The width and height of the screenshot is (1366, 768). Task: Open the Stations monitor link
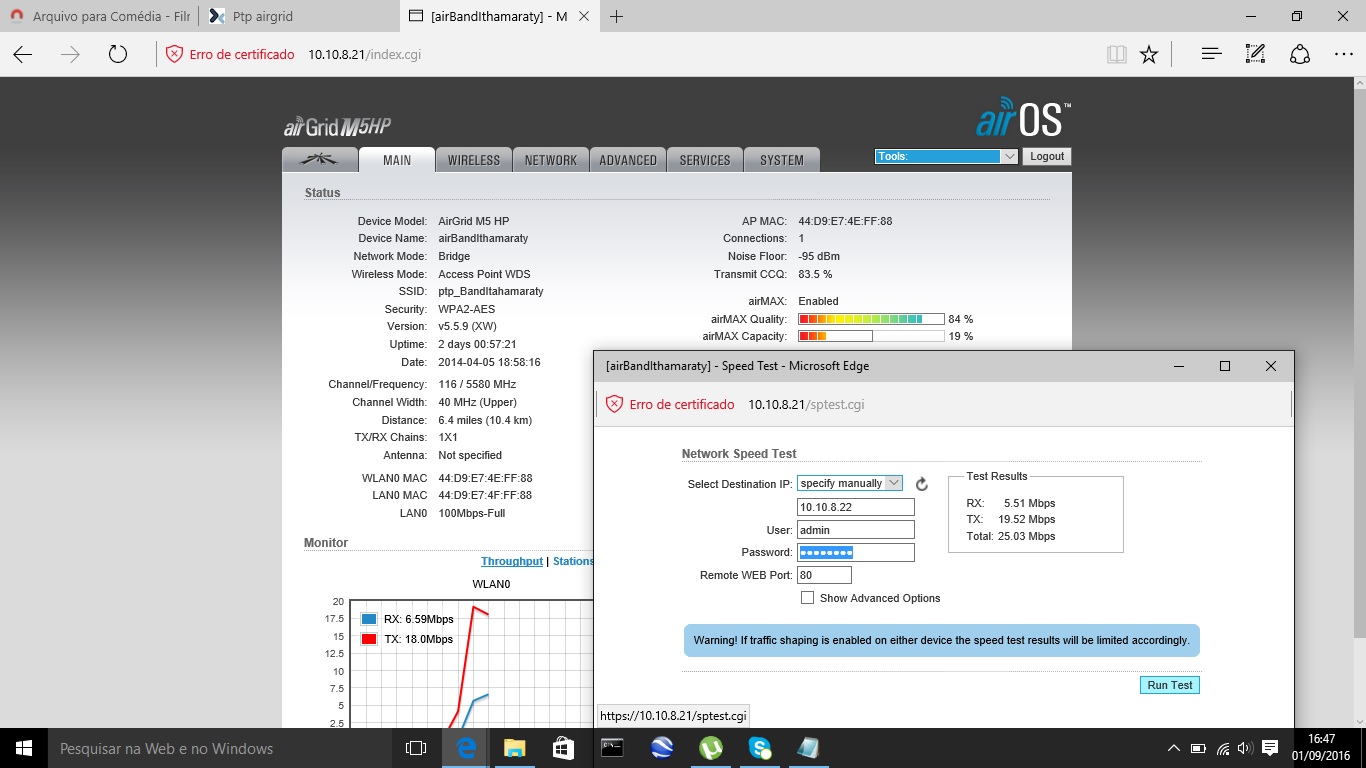coord(573,562)
